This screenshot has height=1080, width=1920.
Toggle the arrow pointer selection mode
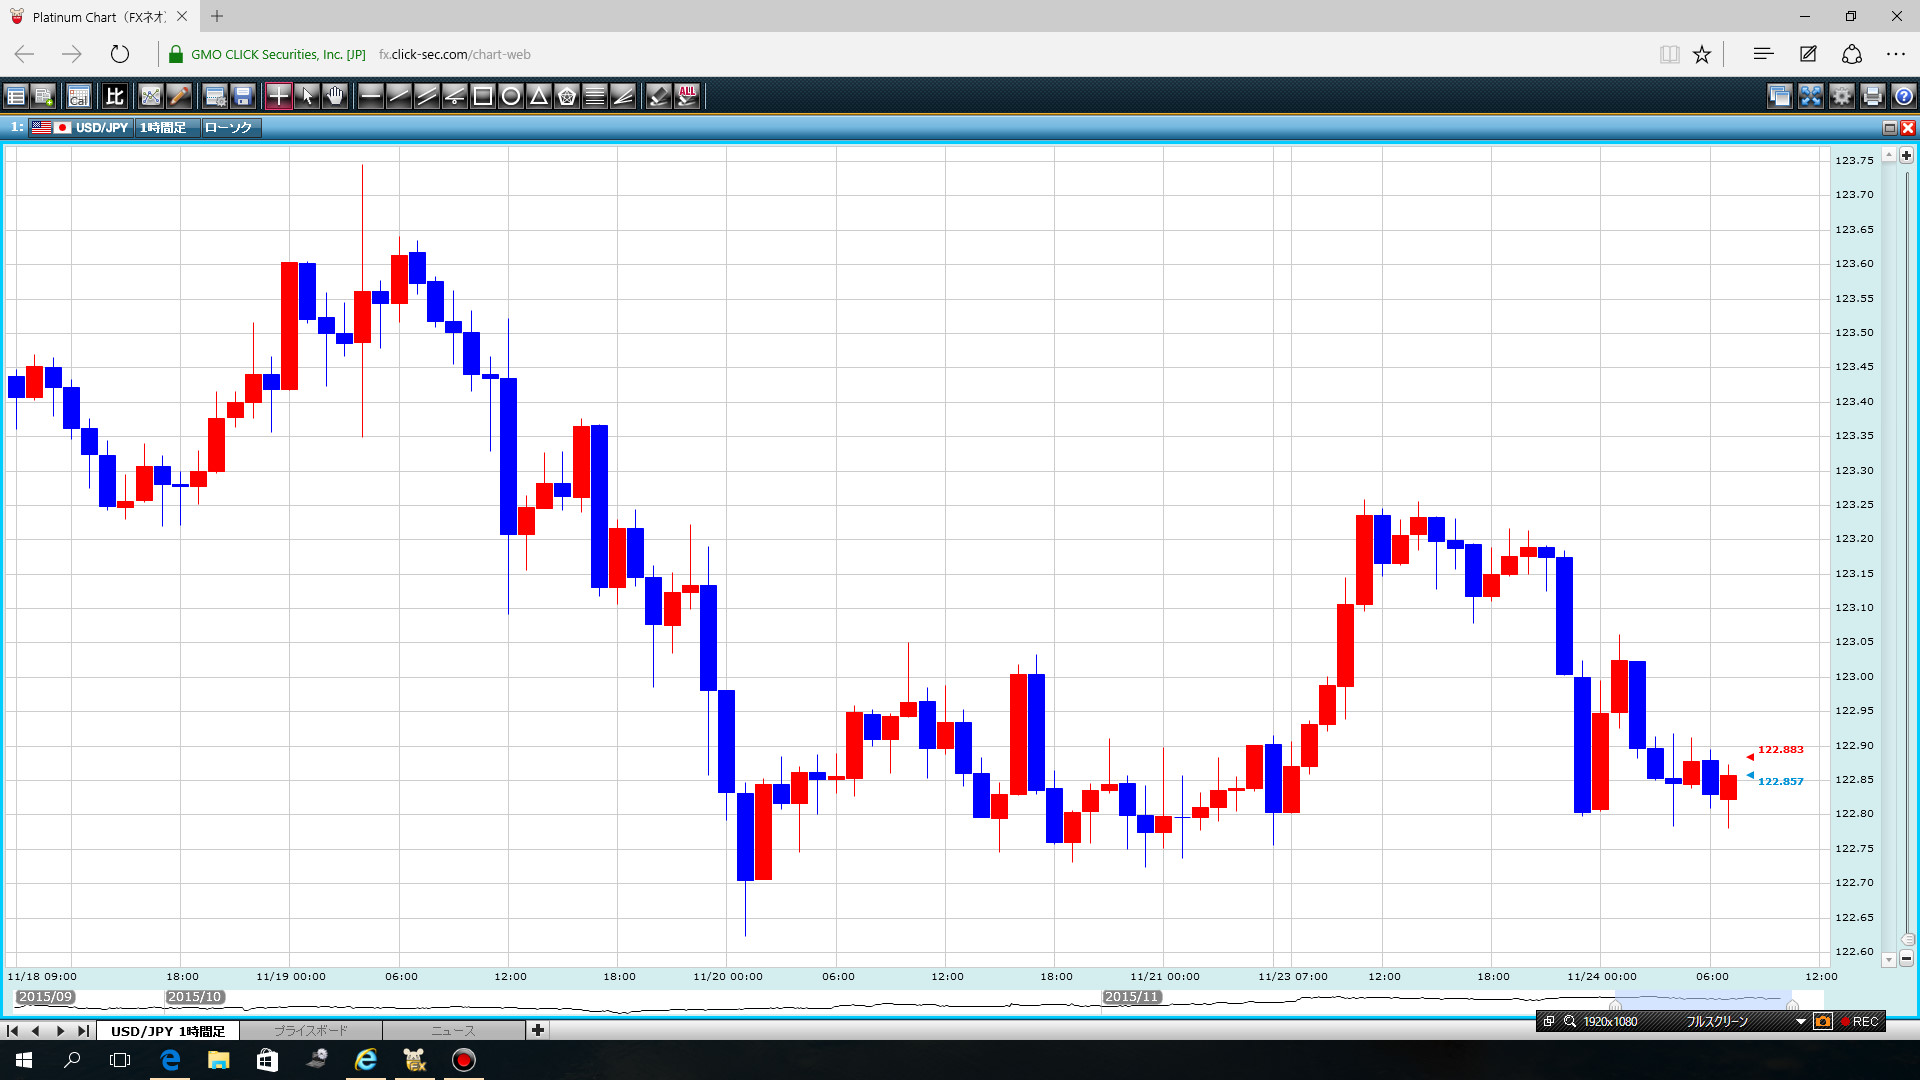click(x=307, y=96)
